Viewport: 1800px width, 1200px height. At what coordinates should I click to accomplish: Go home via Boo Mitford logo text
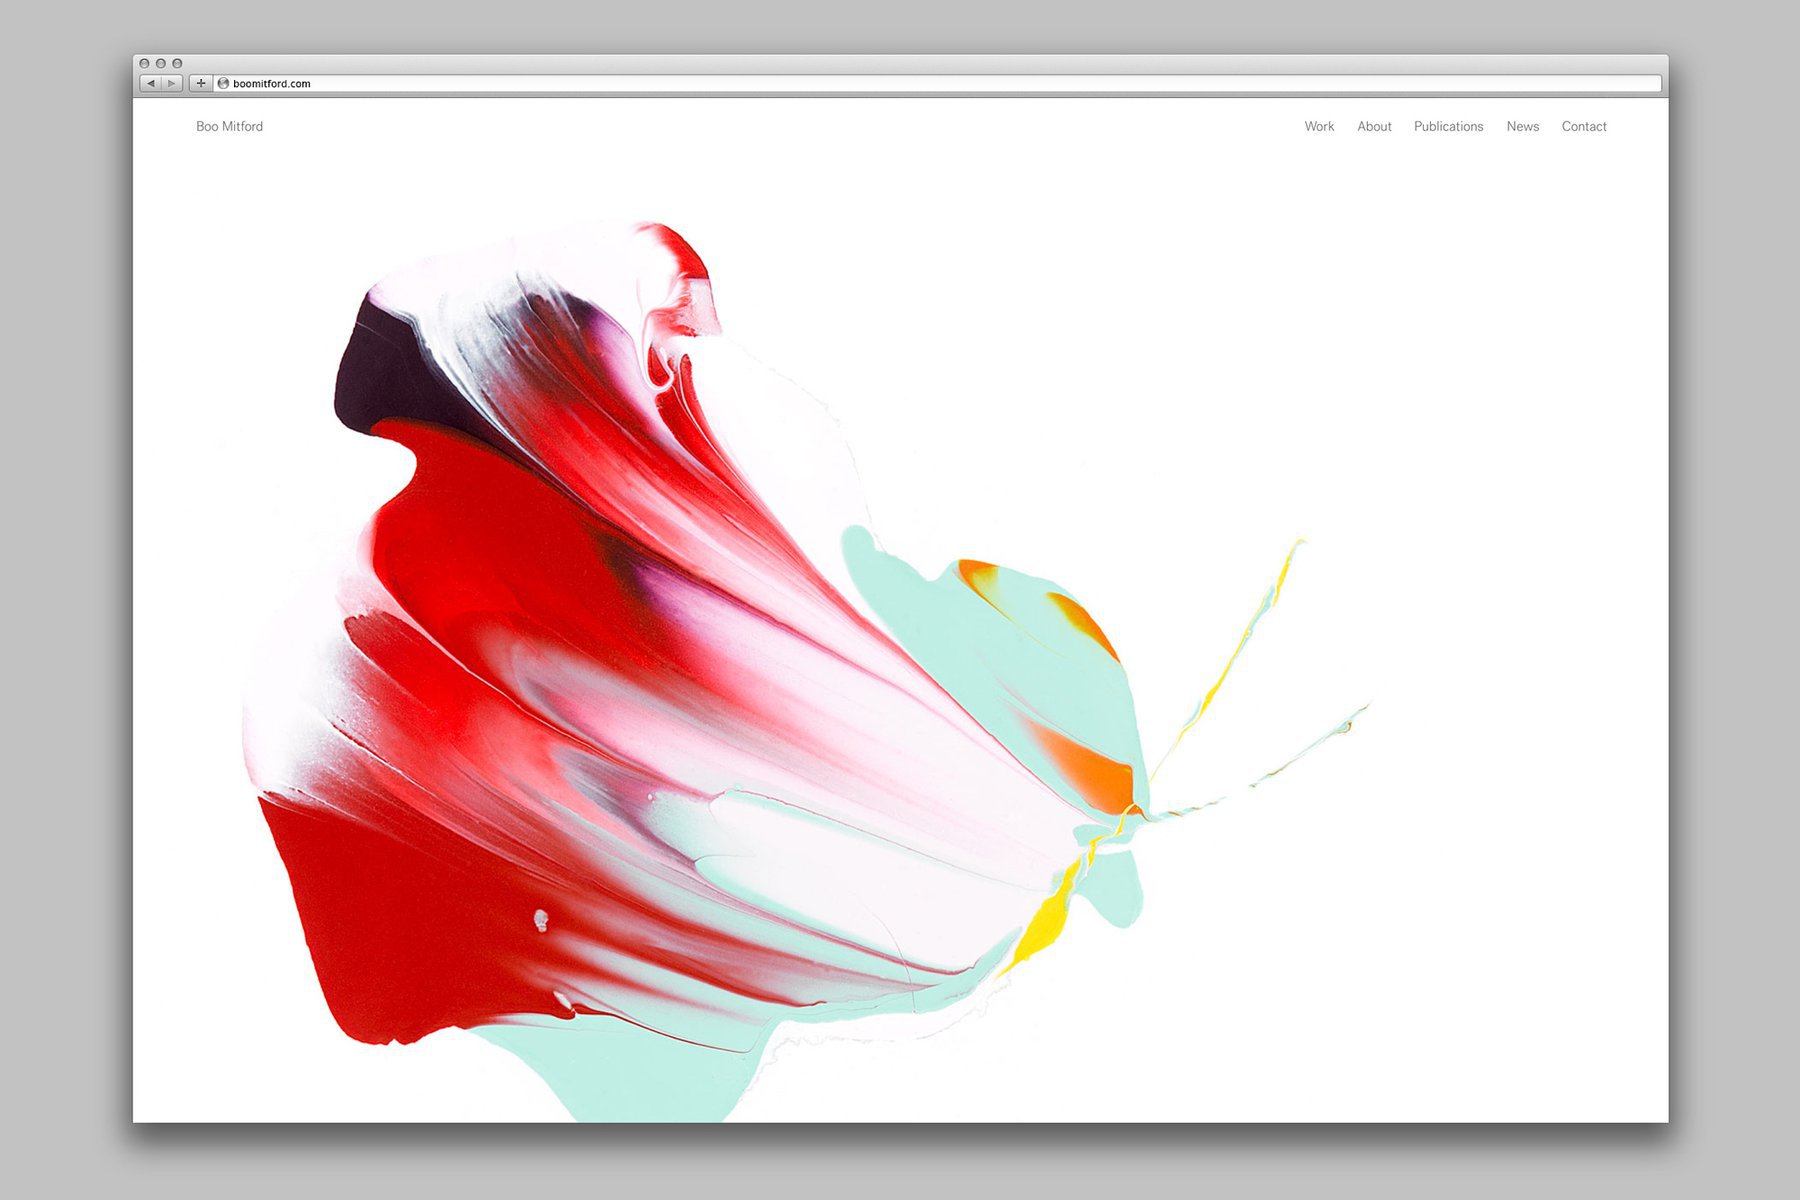pyautogui.click(x=229, y=126)
